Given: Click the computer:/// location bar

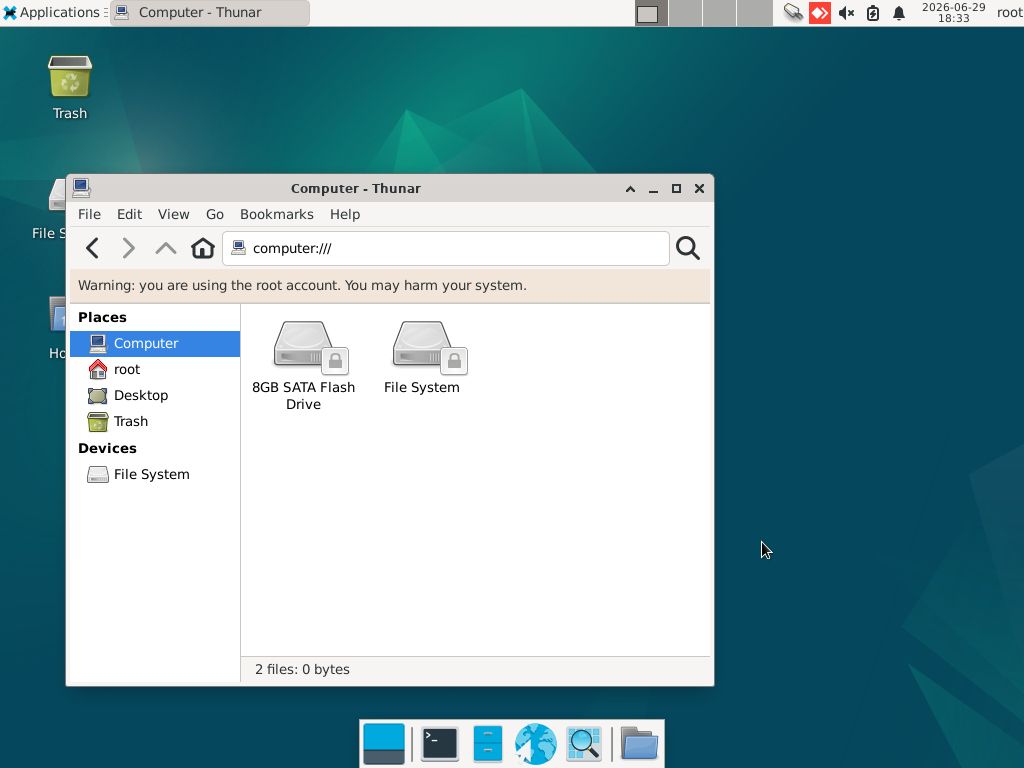Looking at the screenshot, I should 445,248.
